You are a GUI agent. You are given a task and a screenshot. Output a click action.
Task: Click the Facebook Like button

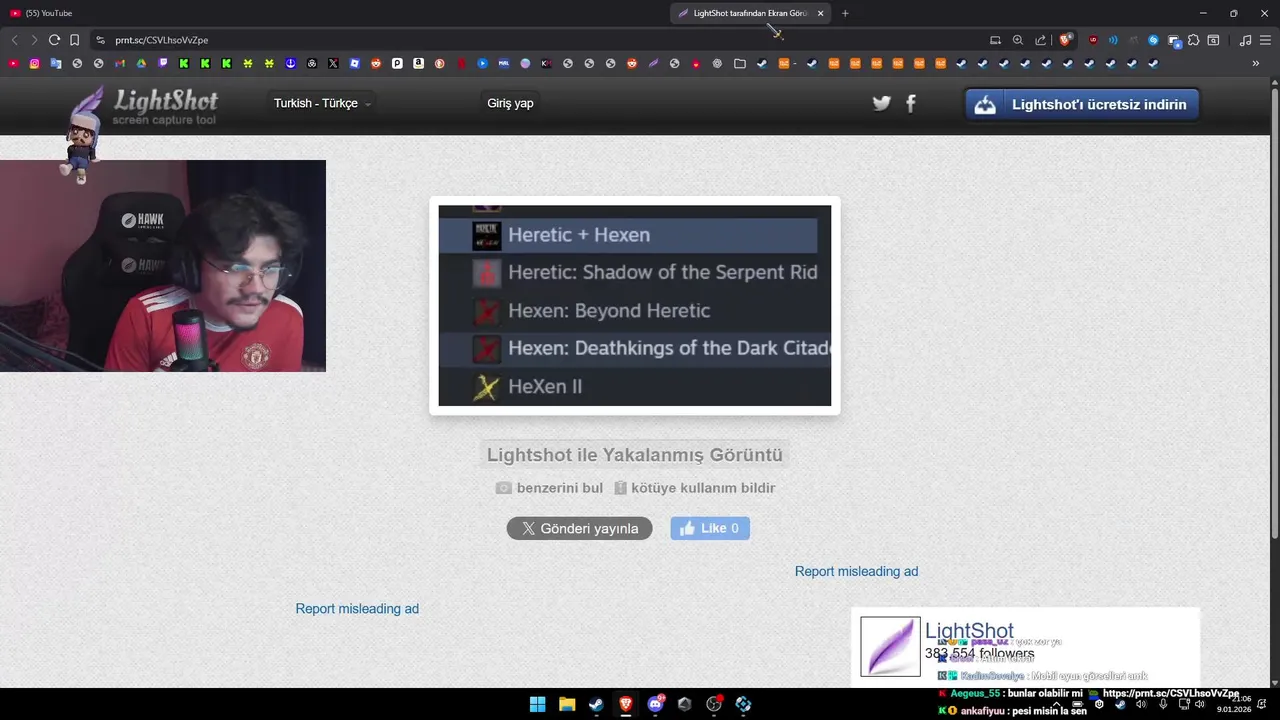coord(710,528)
